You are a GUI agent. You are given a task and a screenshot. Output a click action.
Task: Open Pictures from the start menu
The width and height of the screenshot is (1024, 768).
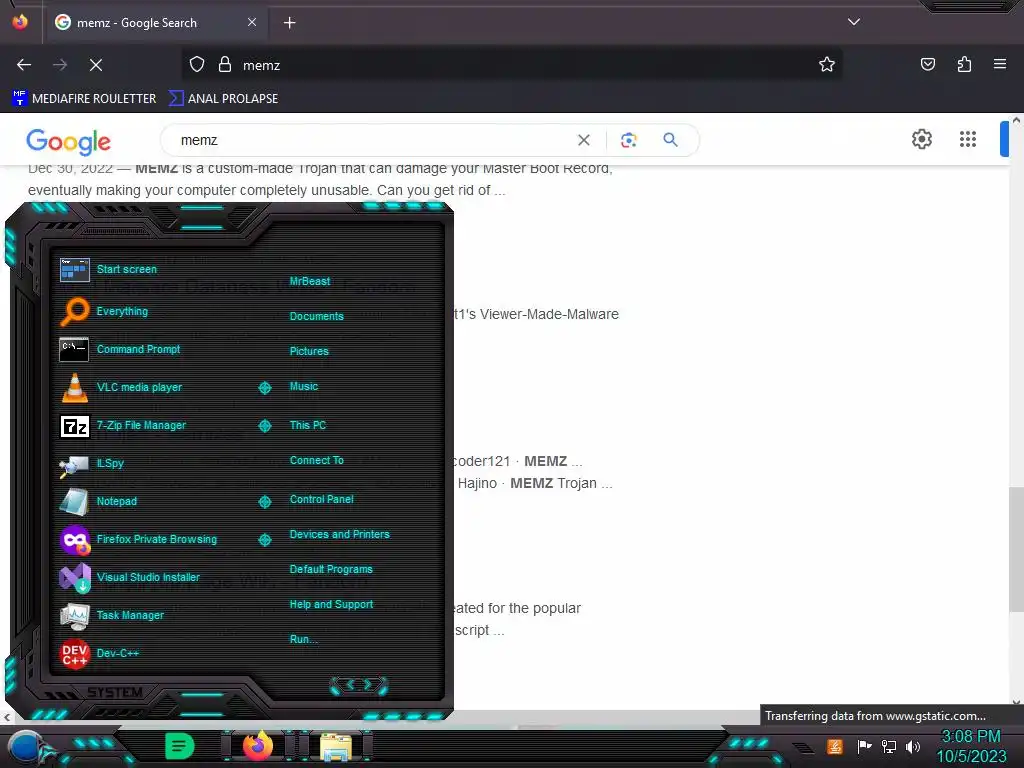point(309,351)
